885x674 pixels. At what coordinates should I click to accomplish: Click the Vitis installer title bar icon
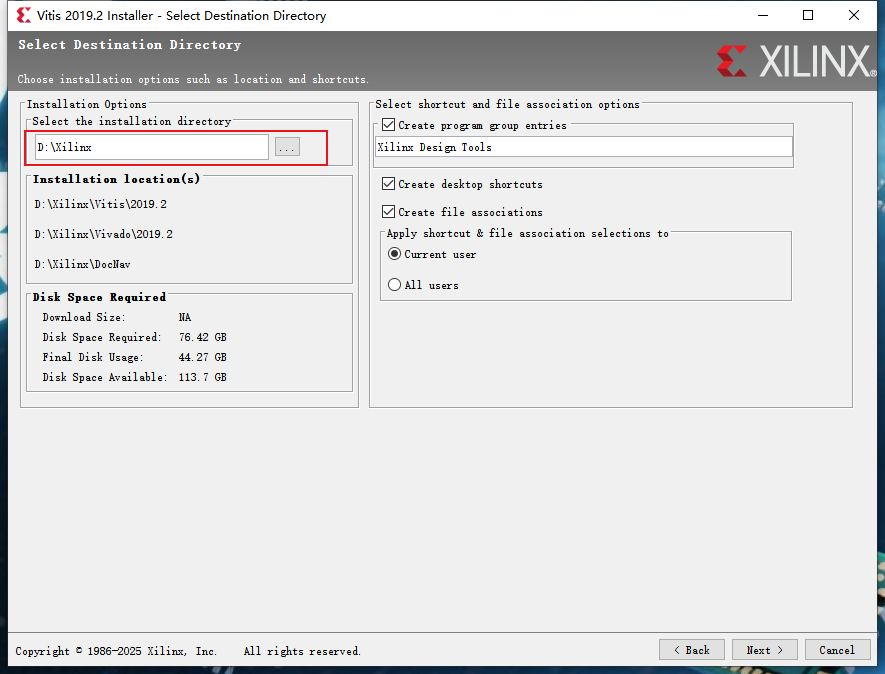(24, 15)
